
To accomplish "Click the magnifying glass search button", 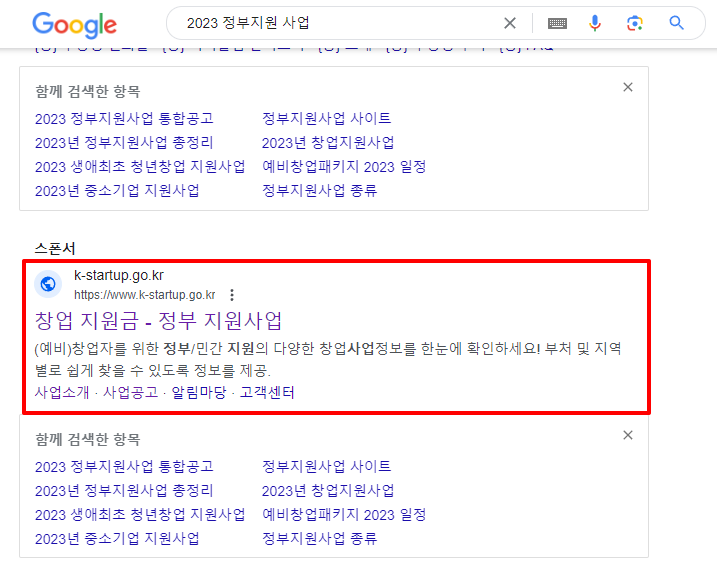I will (676, 22).
